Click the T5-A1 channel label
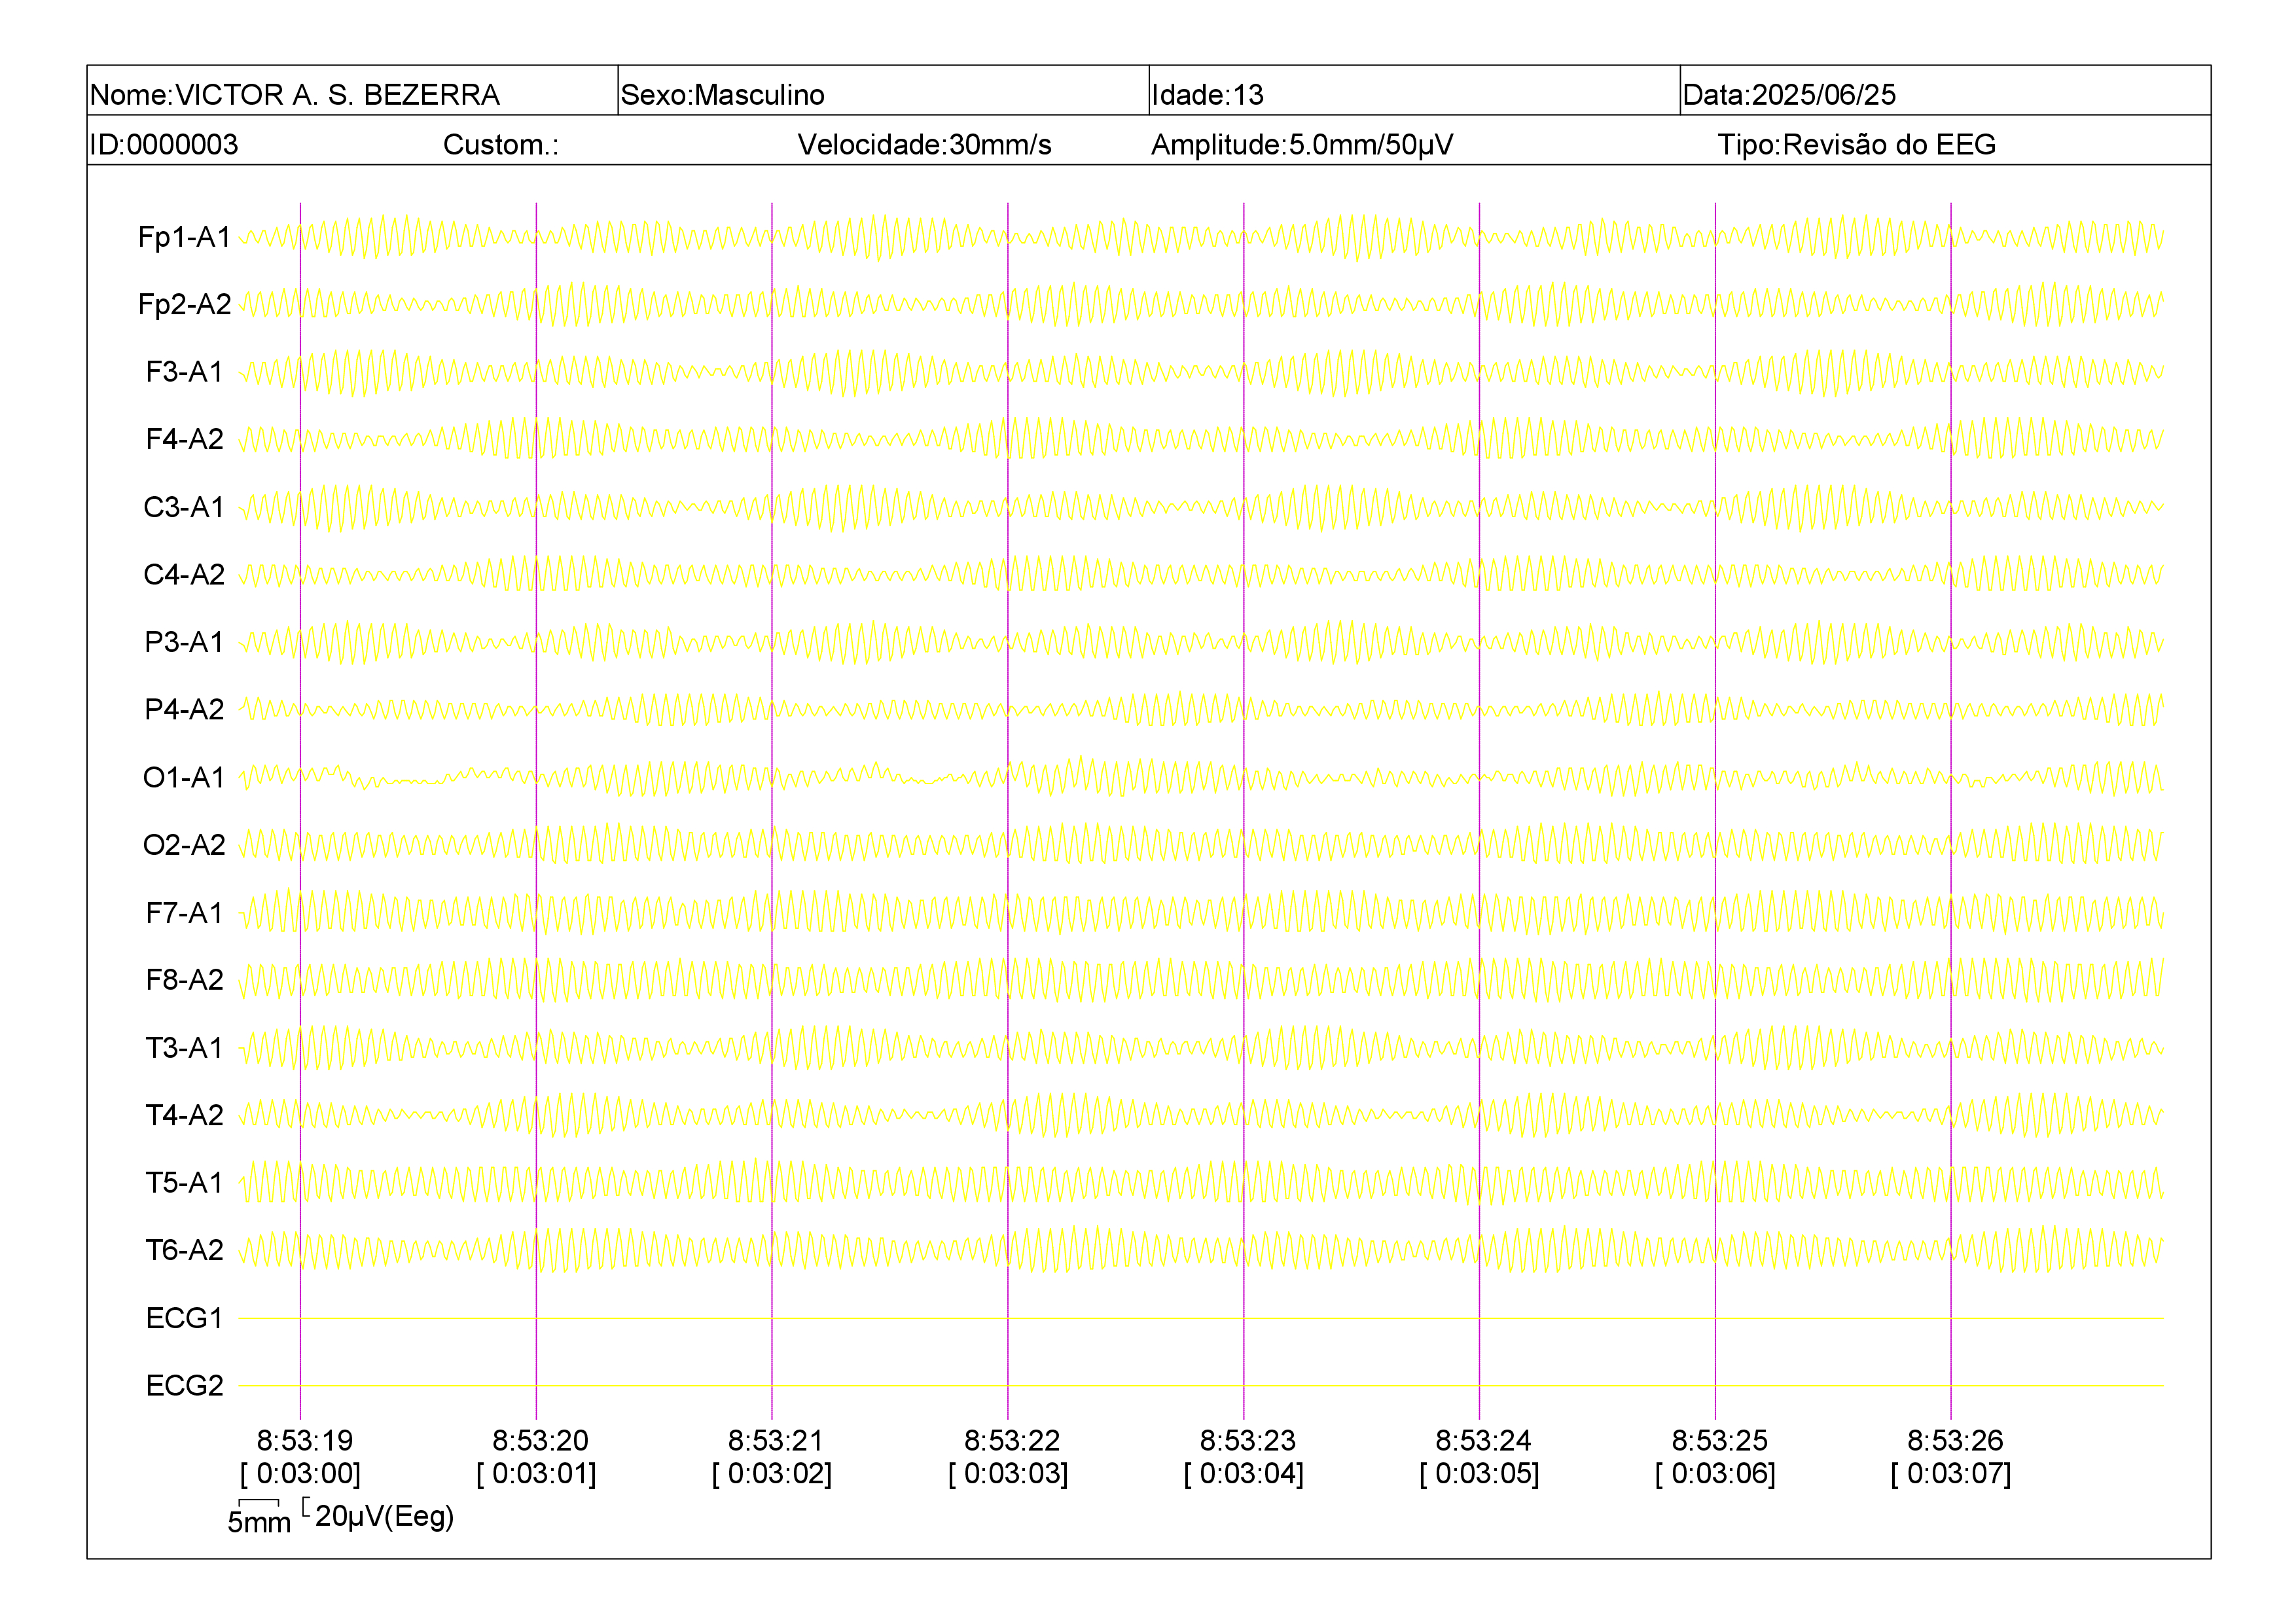This screenshot has width=2296, height=1624. point(184,1183)
